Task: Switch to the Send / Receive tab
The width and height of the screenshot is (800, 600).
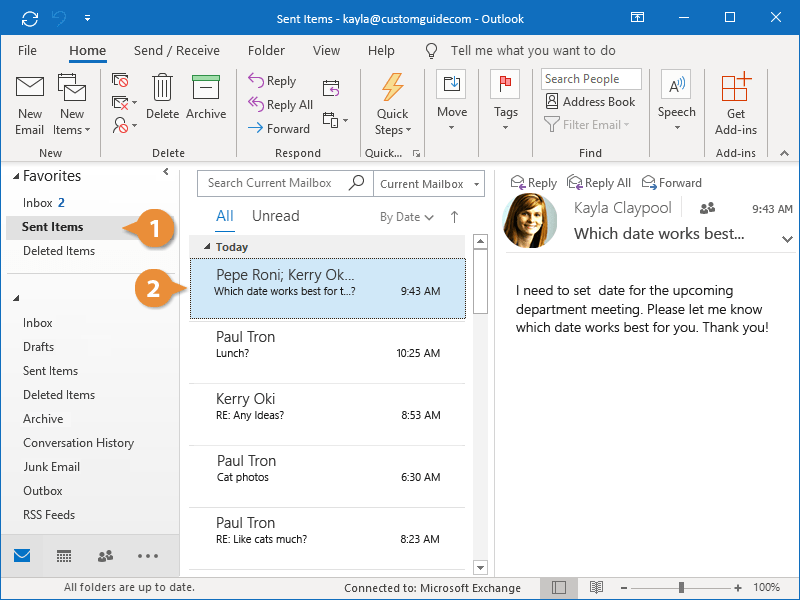Action: pos(177,51)
